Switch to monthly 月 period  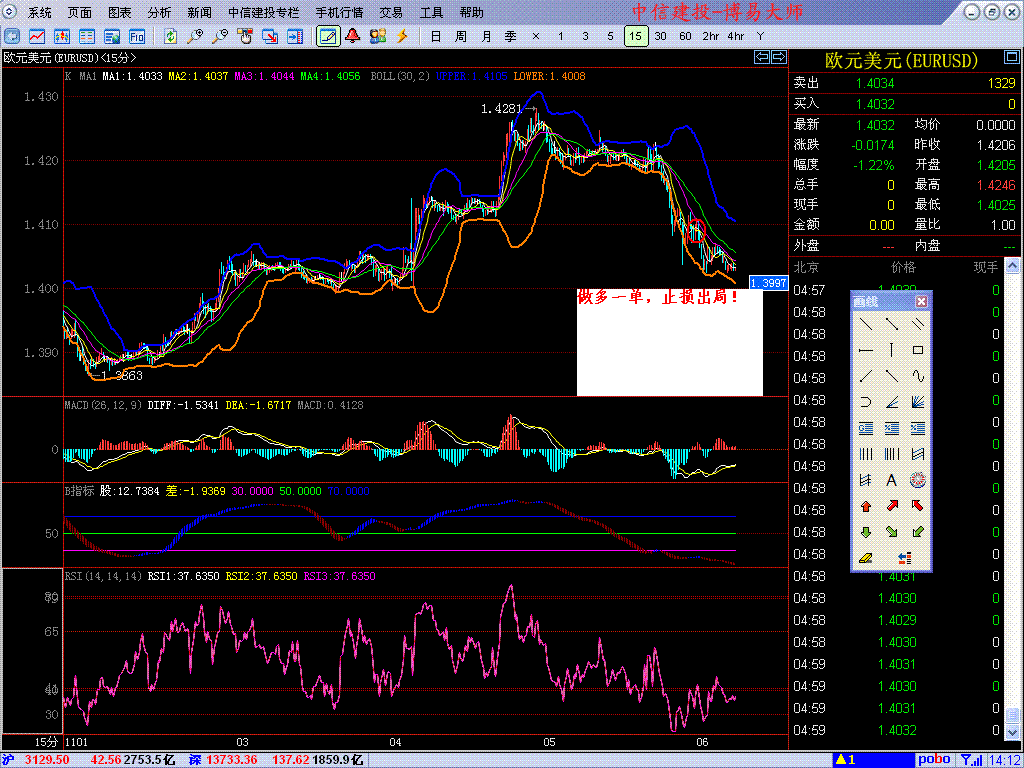486,36
